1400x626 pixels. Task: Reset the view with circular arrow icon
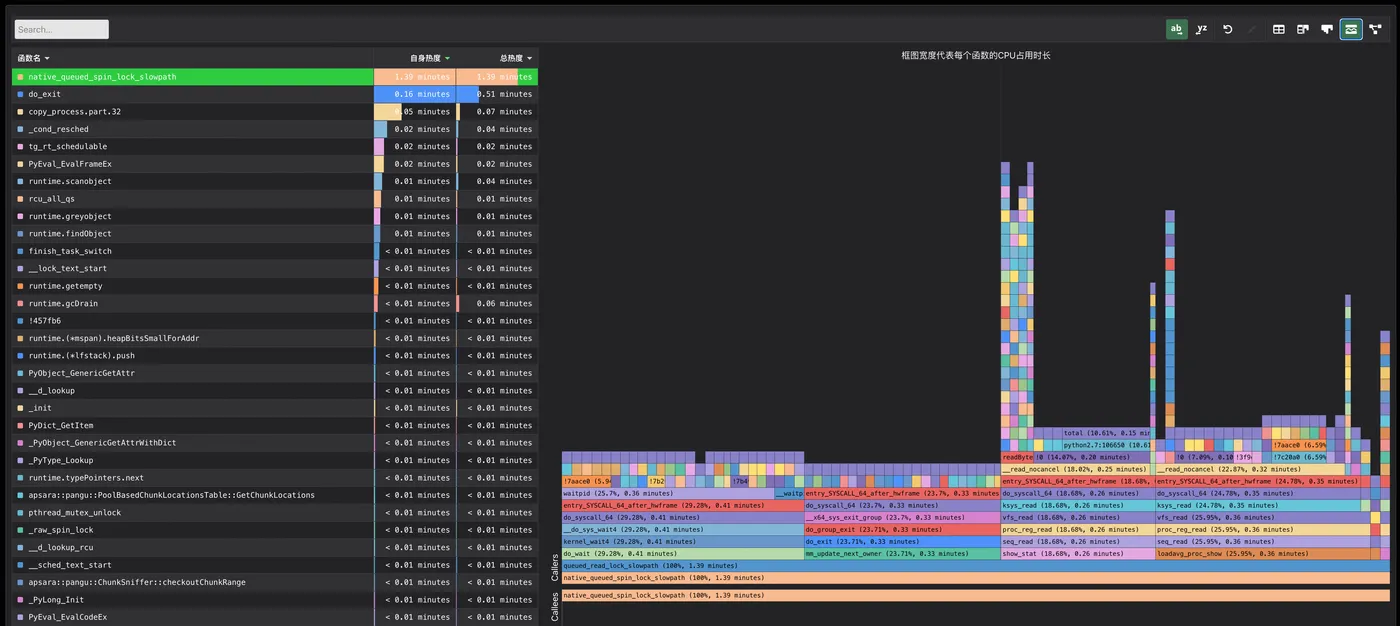click(1227, 29)
